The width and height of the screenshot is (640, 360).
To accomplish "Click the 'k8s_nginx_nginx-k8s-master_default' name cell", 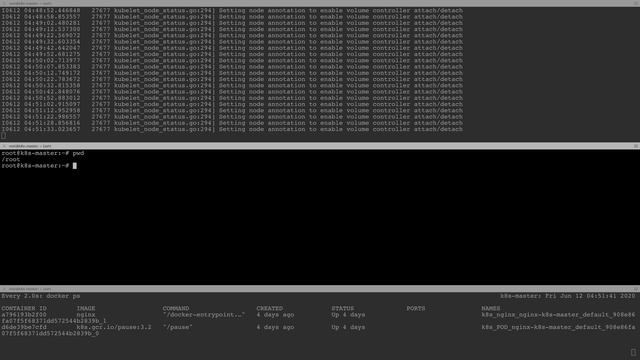I will click(x=558, y=315).
